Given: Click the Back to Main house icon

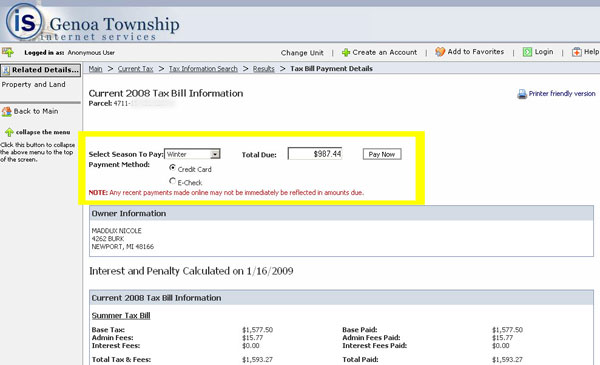Looking at the screenshot, I should [x=7, y=112].
